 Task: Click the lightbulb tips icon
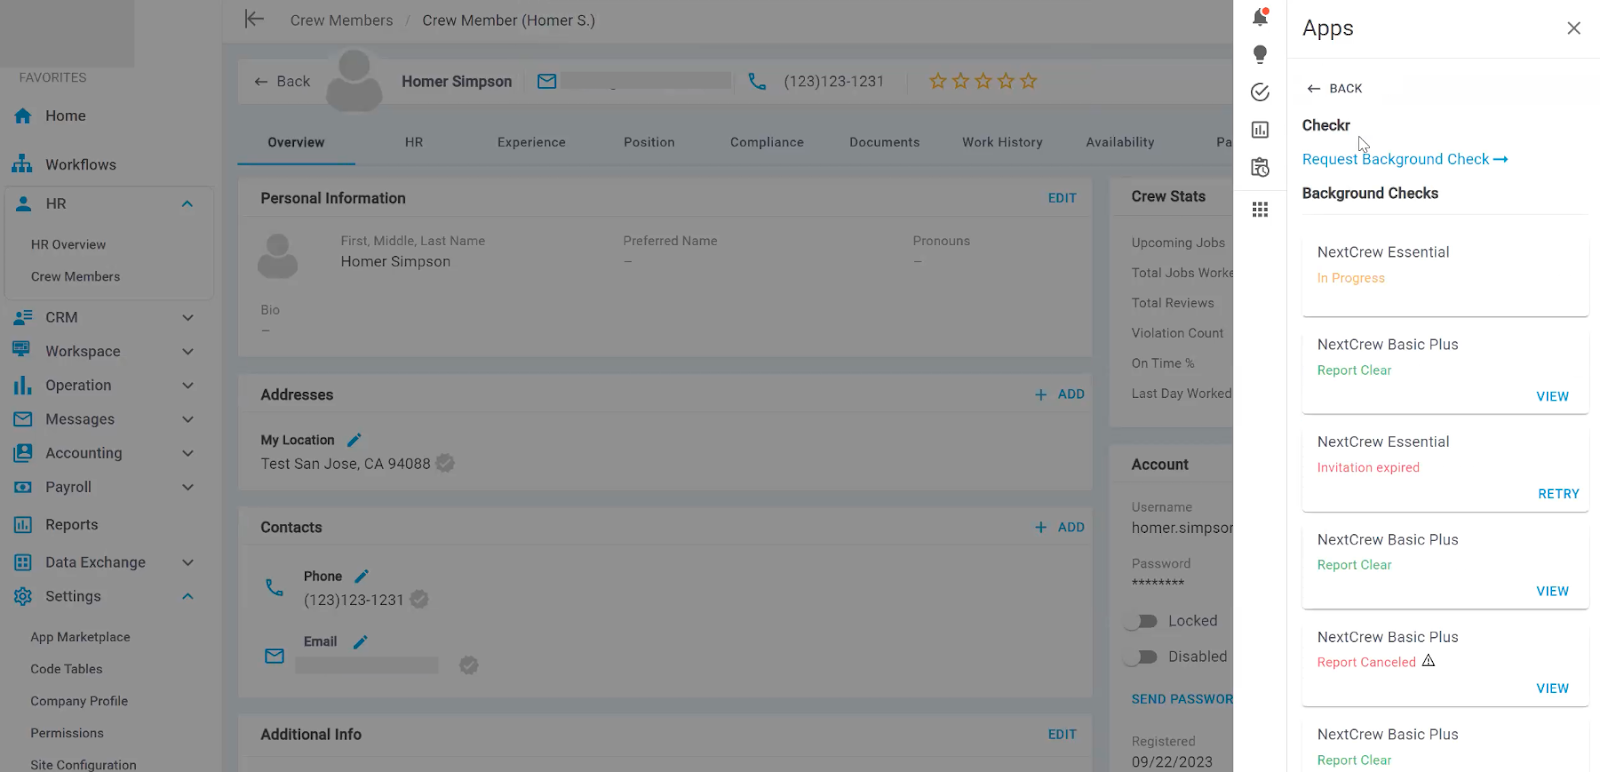1260,54
